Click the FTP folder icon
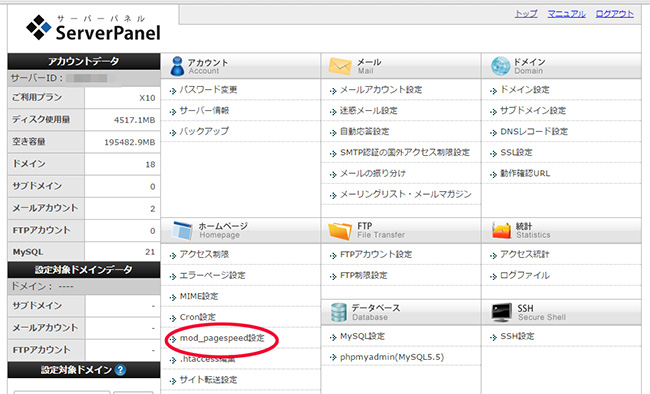 pos(340,231)
